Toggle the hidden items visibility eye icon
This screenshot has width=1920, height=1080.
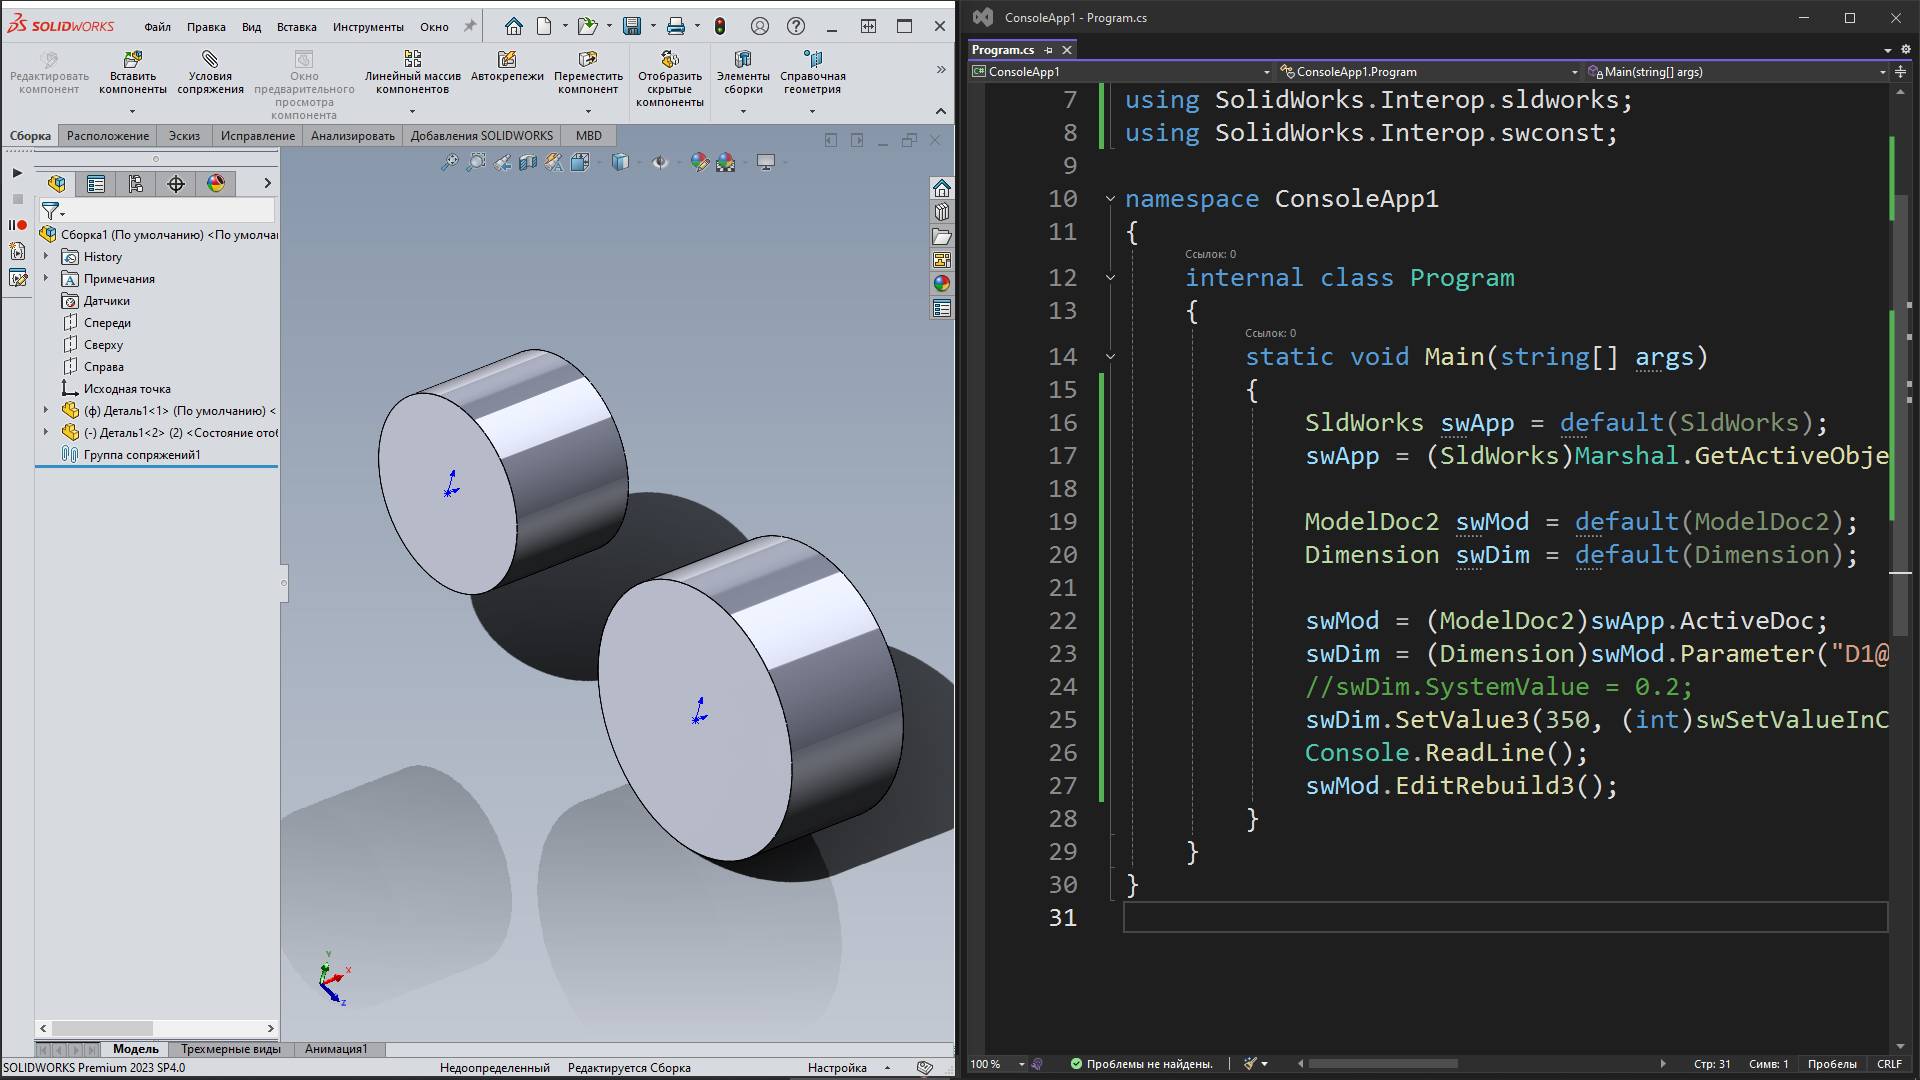[x=660, y=162]
